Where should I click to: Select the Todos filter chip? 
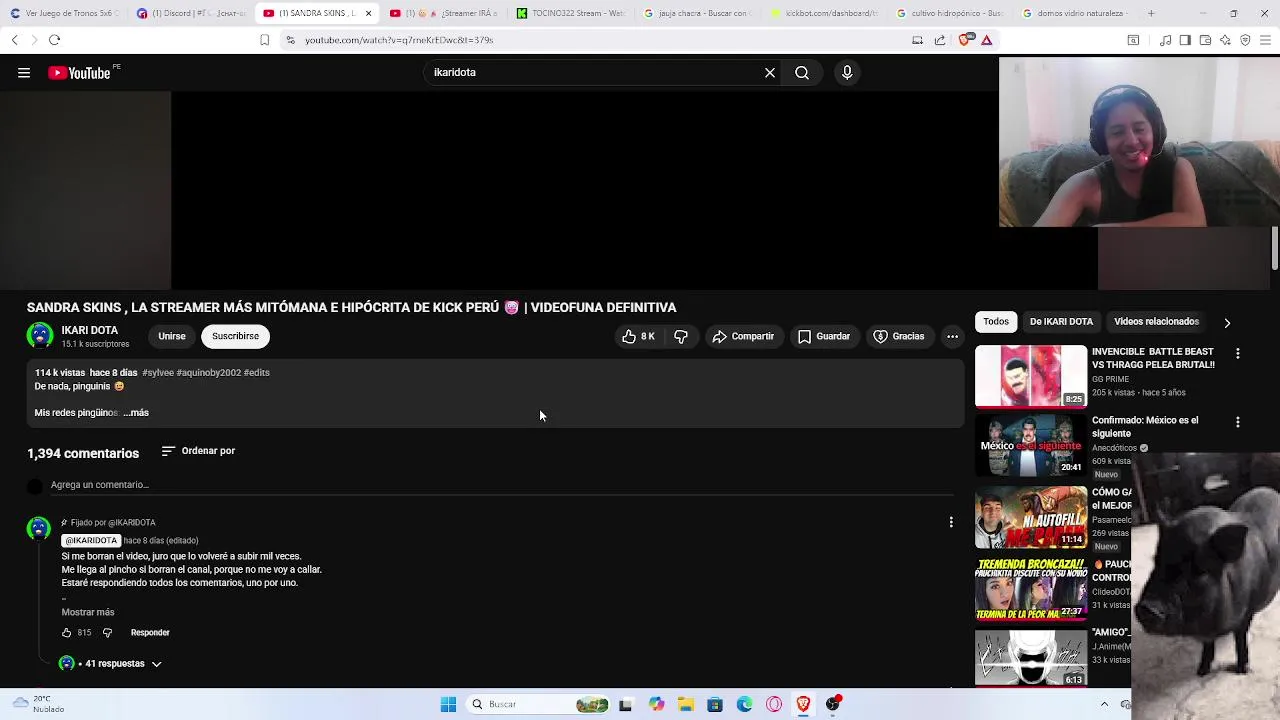tap(996, 322)
